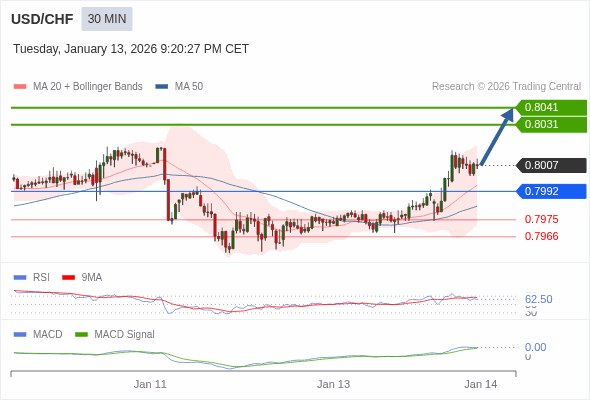The image size is (590, 400).
Task: Click the RSI legend label
Action: 41,278
